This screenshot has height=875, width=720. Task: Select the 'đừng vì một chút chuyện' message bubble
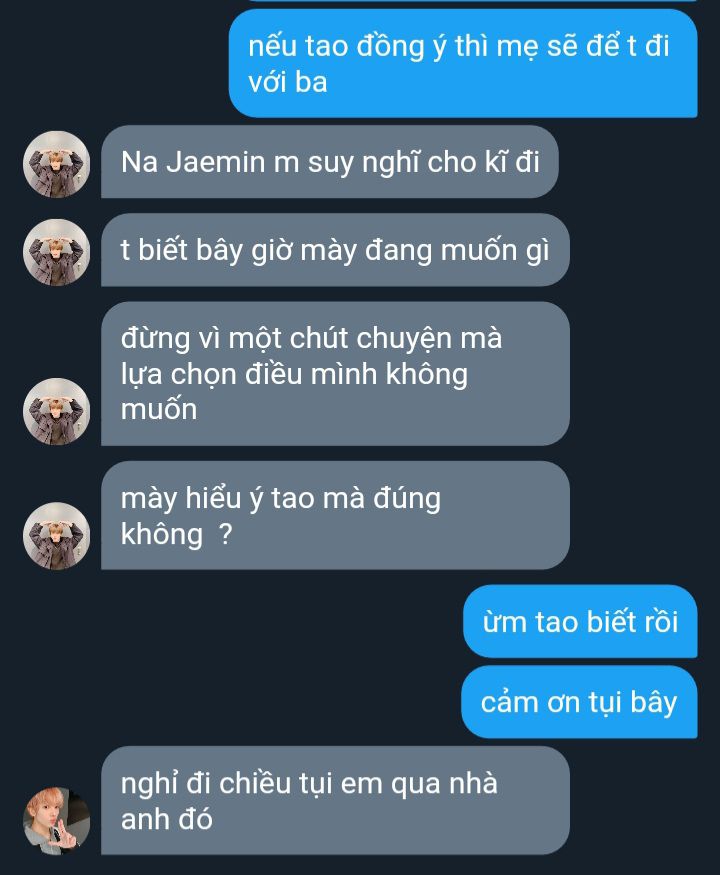335,374
